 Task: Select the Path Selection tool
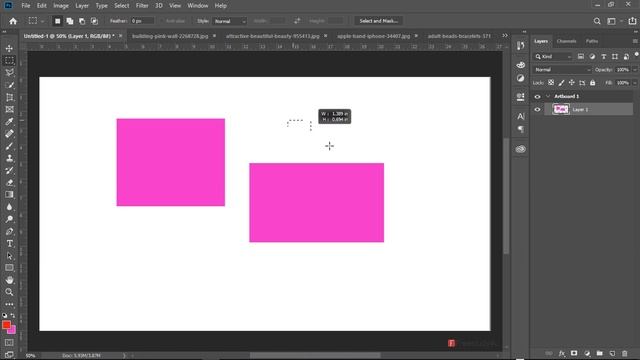point(9,256)
